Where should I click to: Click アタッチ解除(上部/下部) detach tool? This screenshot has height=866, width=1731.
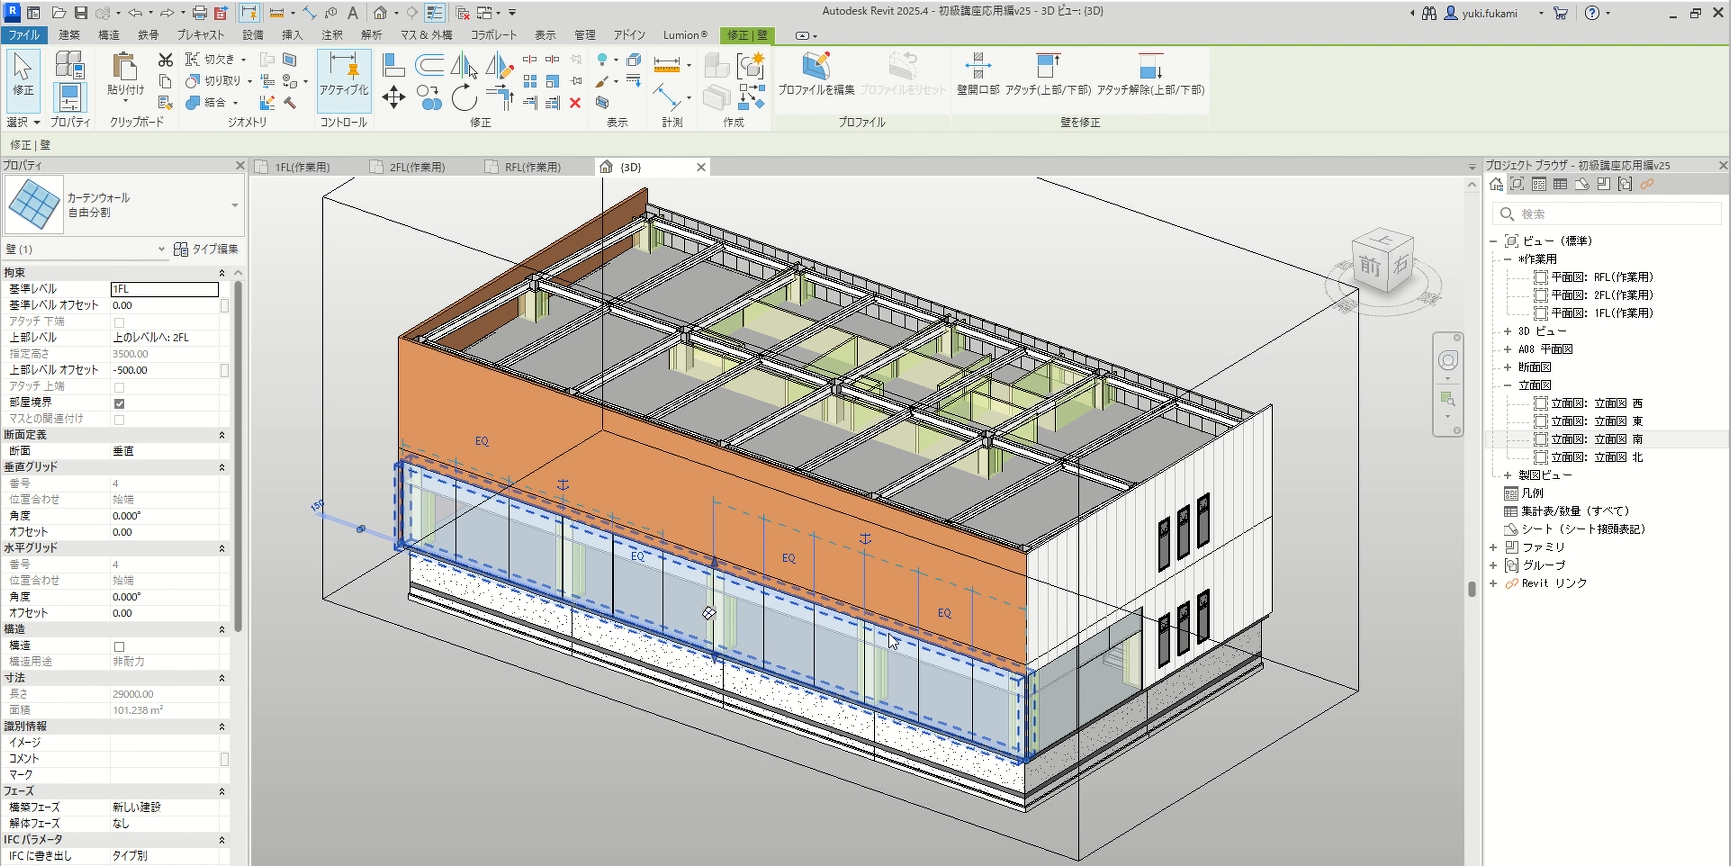(x=1151, y=75)
